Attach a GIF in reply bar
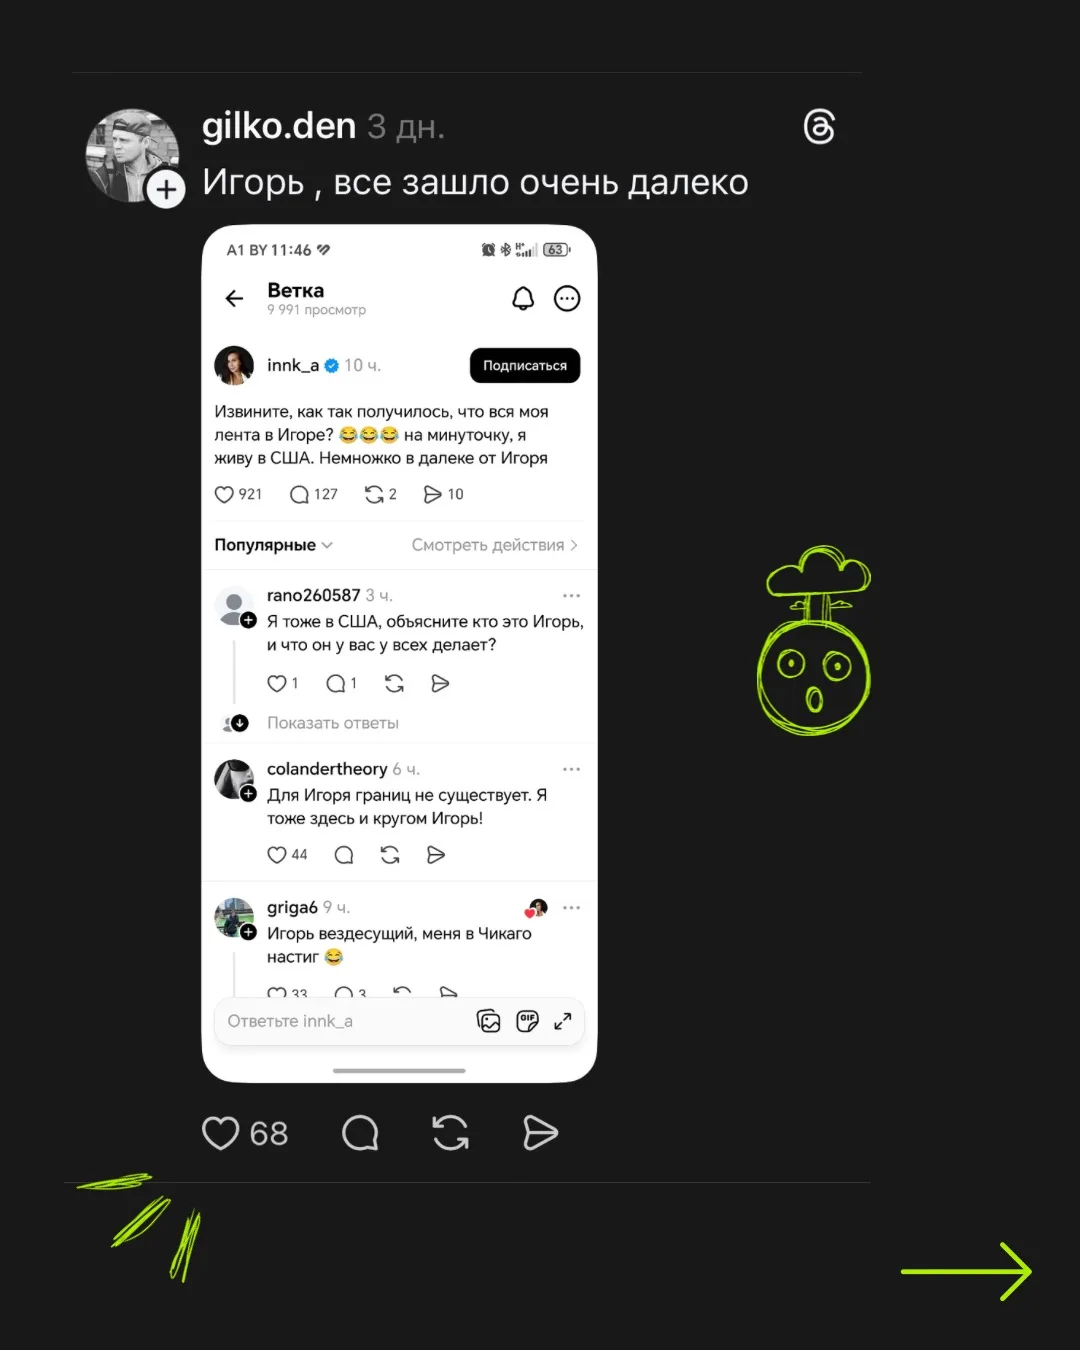Screen dimensions: 1080x1350 (x=527, y=1021)
